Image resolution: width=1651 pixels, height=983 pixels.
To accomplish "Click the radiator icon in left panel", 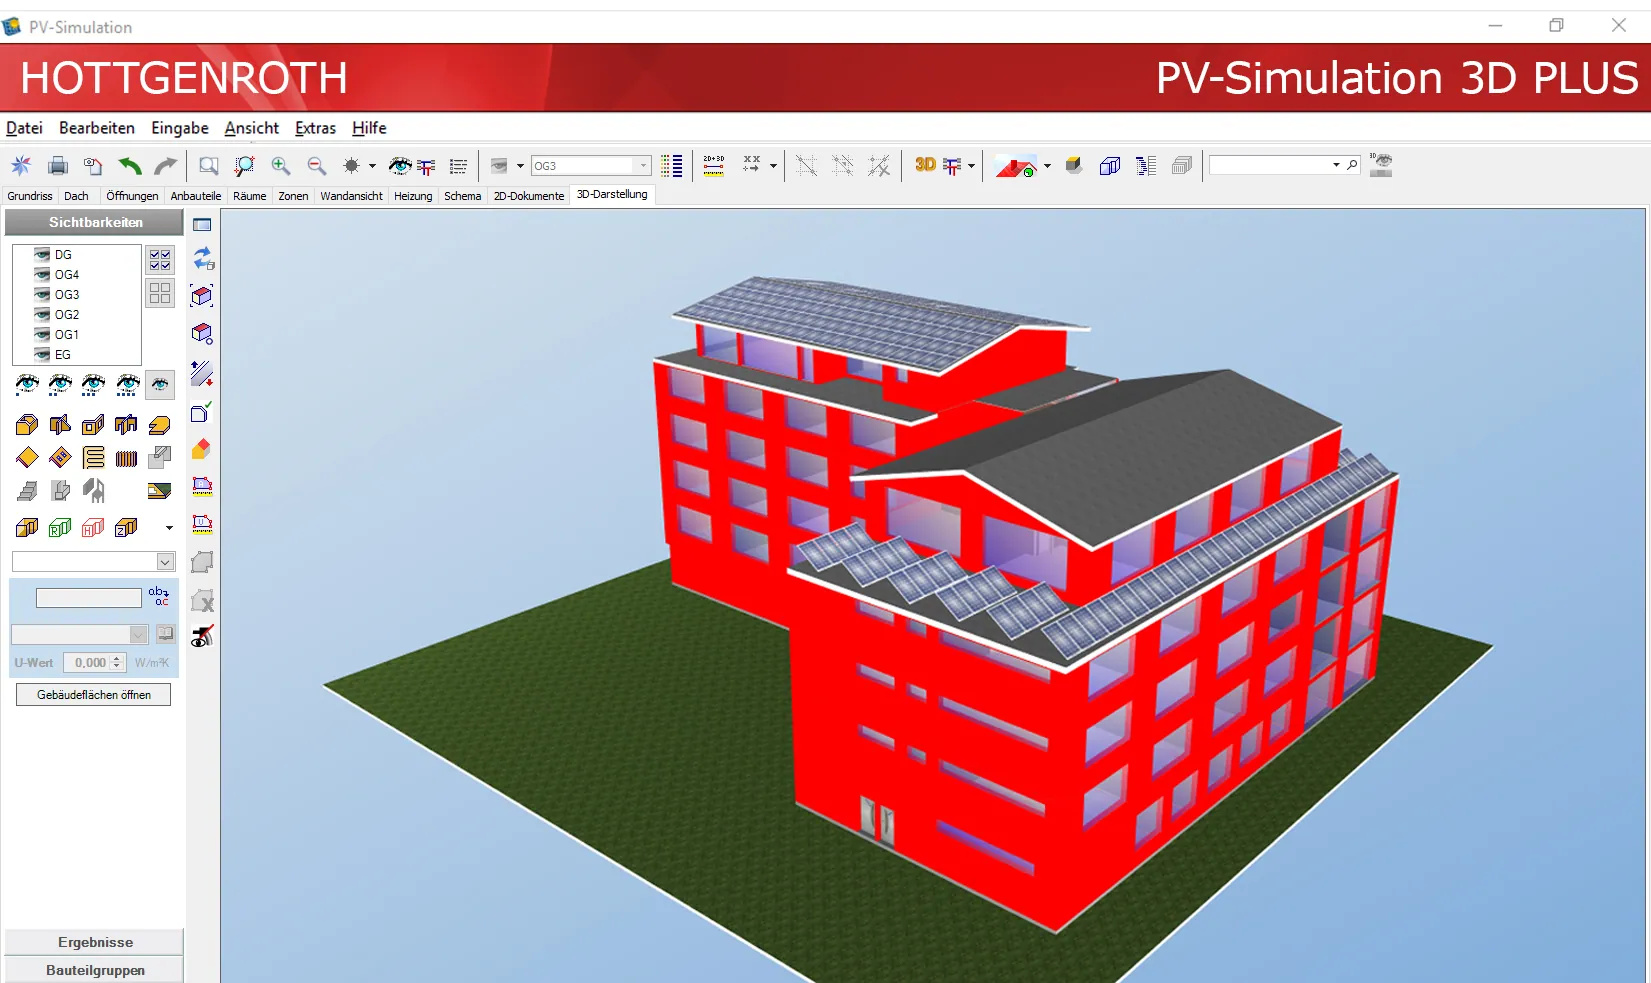I will 126,458.
